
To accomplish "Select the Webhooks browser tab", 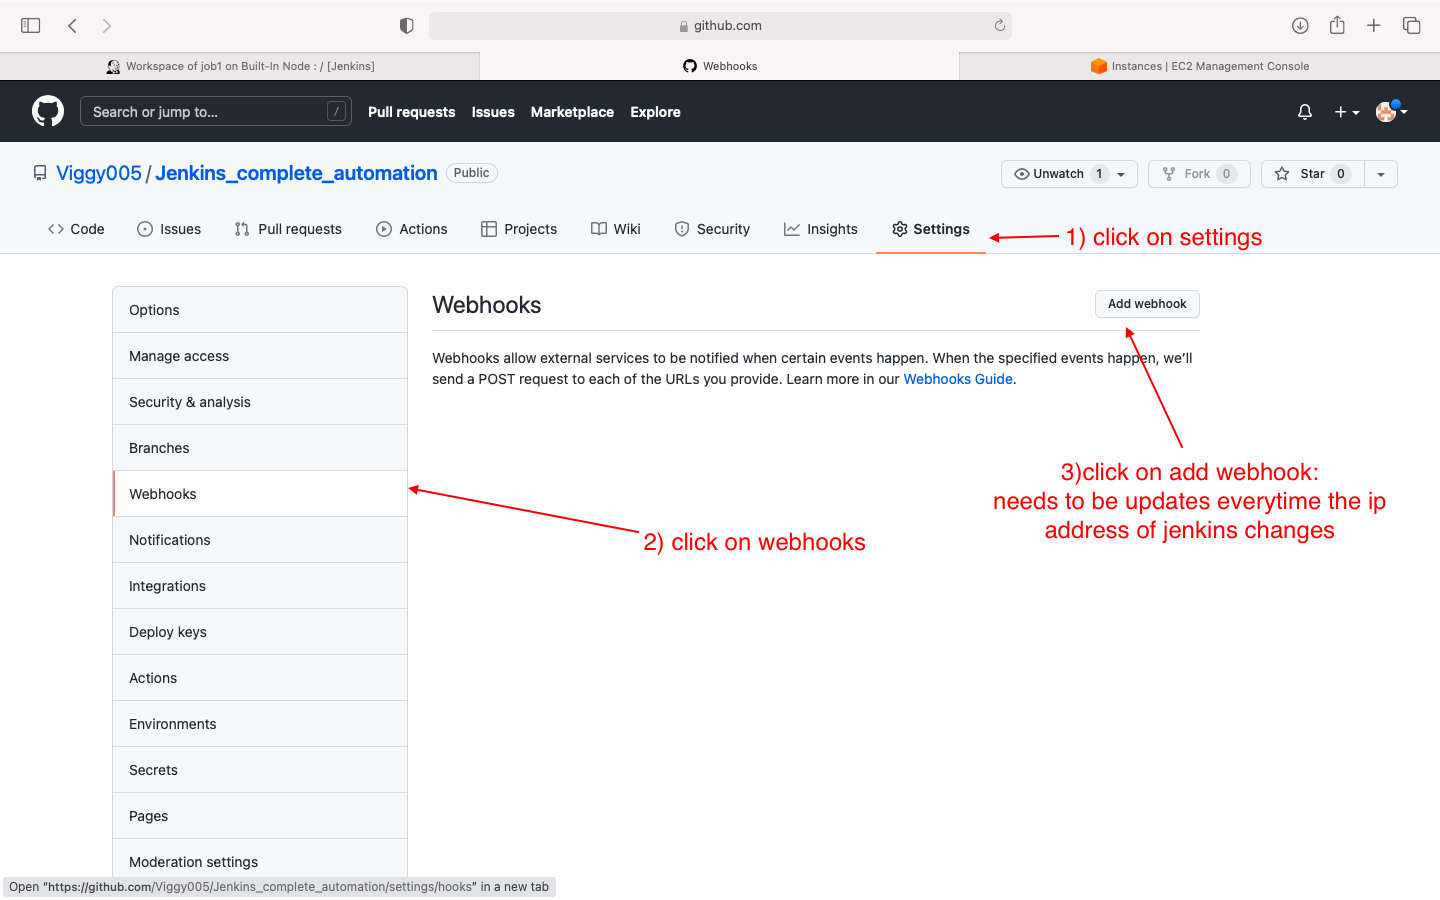I will (720, 66).
